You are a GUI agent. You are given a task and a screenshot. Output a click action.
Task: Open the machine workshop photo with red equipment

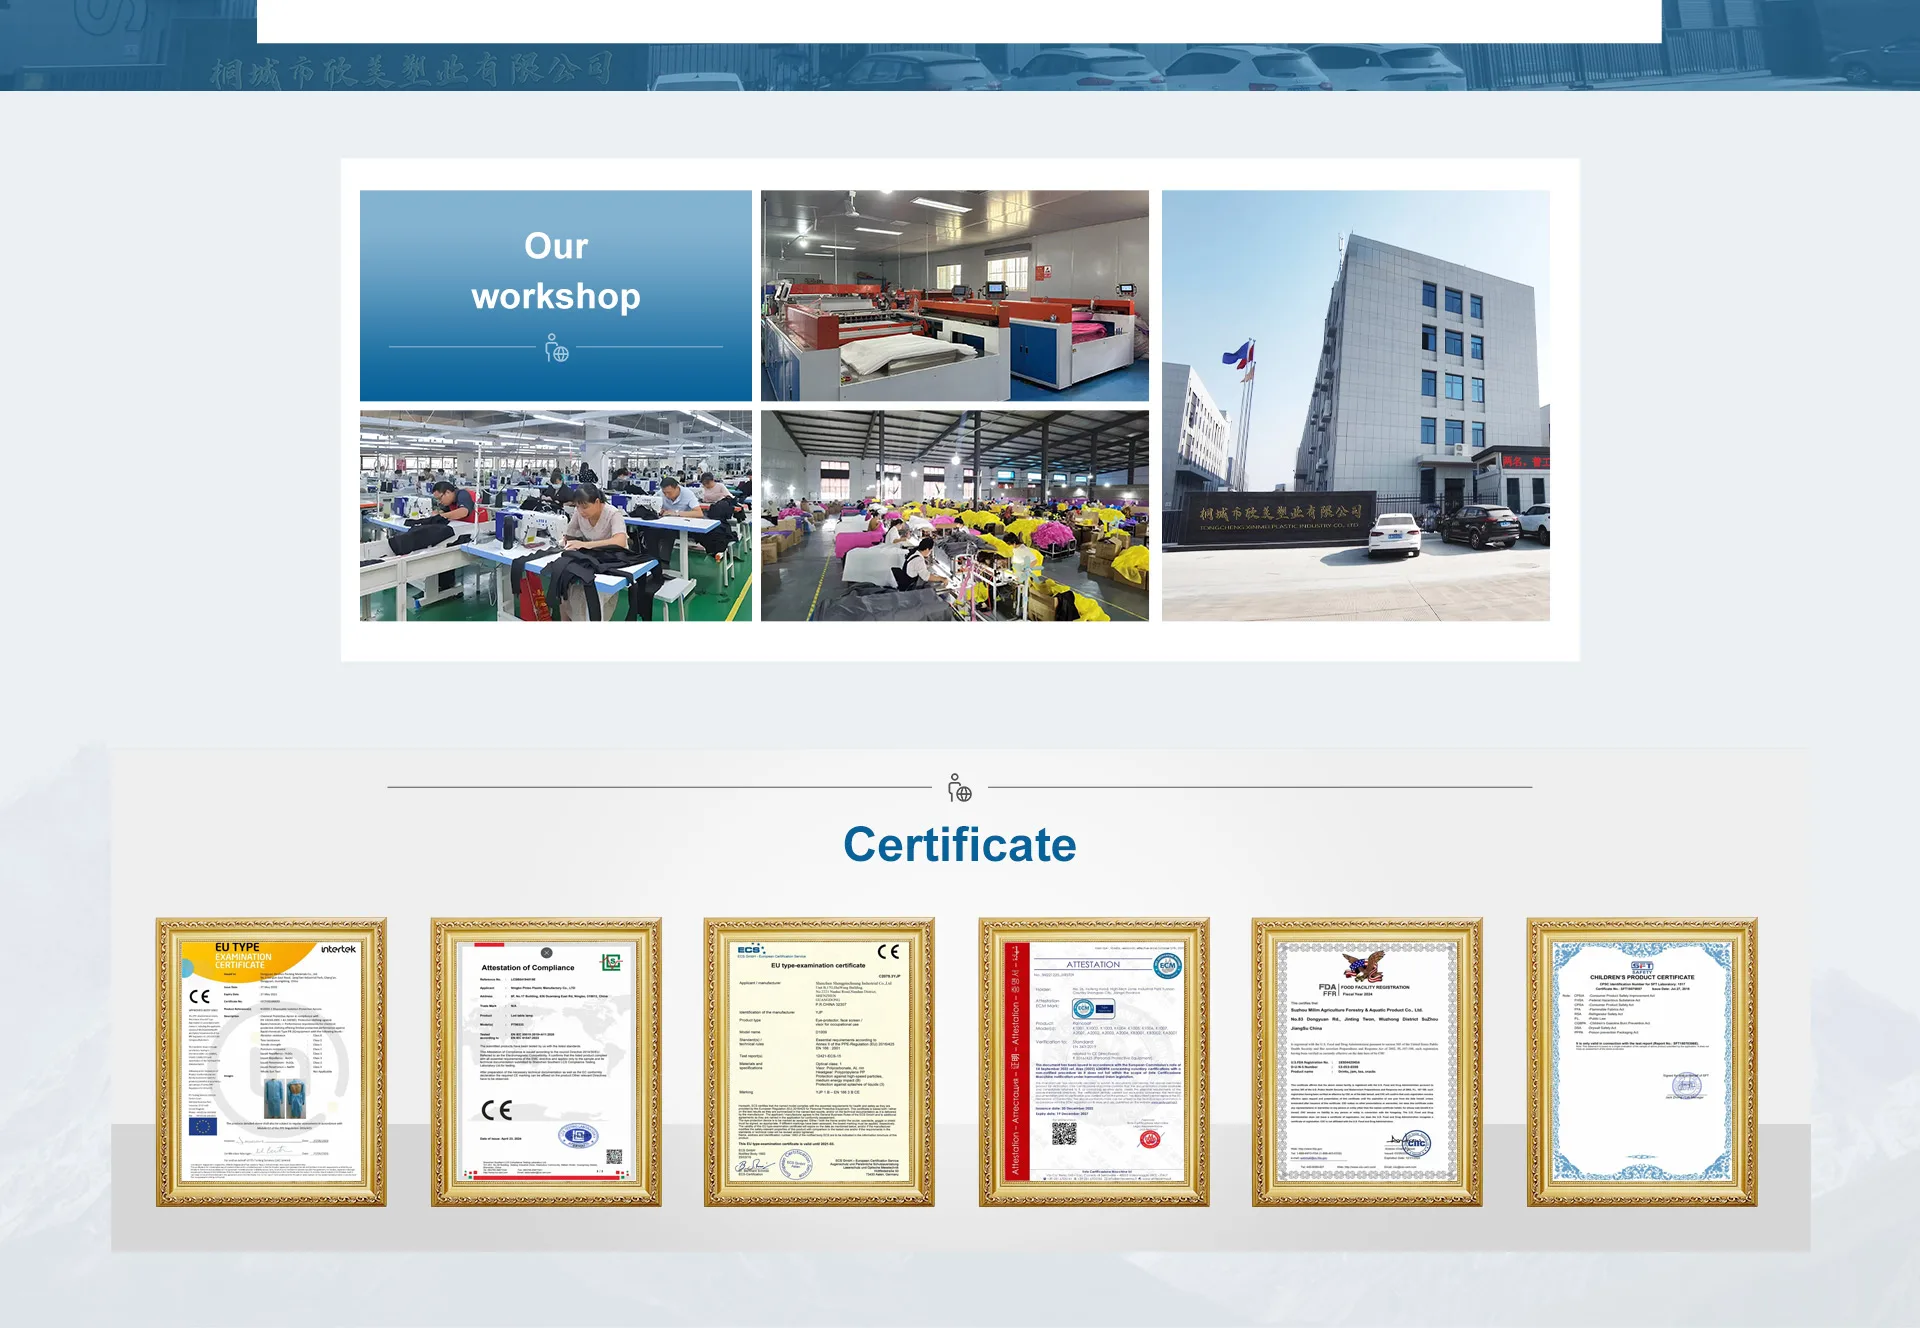pos(954,295)
